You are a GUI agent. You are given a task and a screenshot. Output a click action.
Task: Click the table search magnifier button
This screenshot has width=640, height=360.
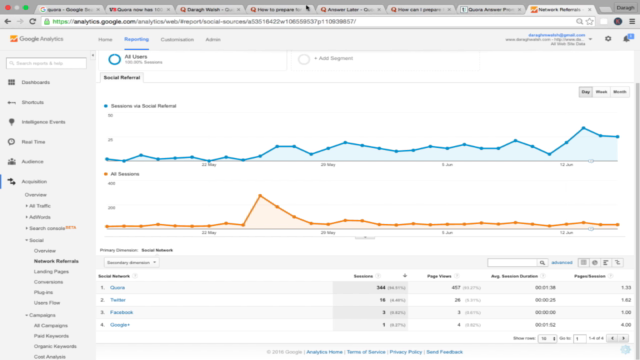pos(542,262)
